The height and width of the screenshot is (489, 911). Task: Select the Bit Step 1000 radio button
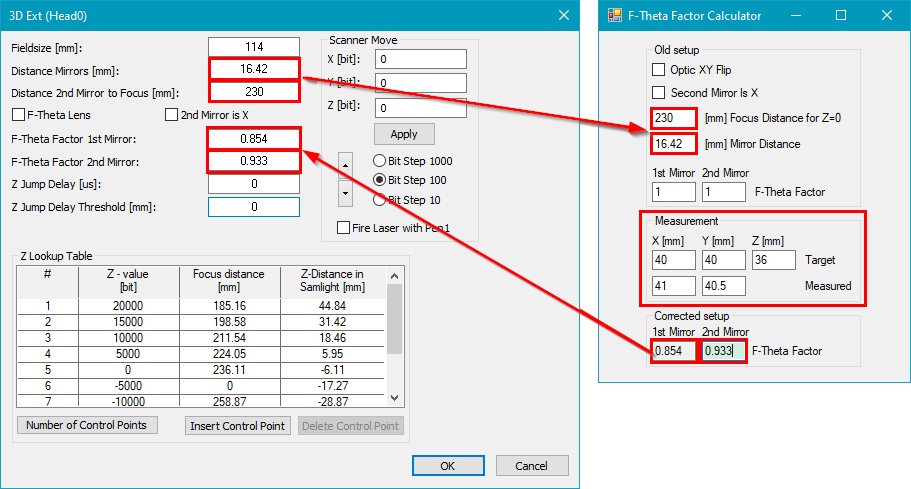(379, 161)
